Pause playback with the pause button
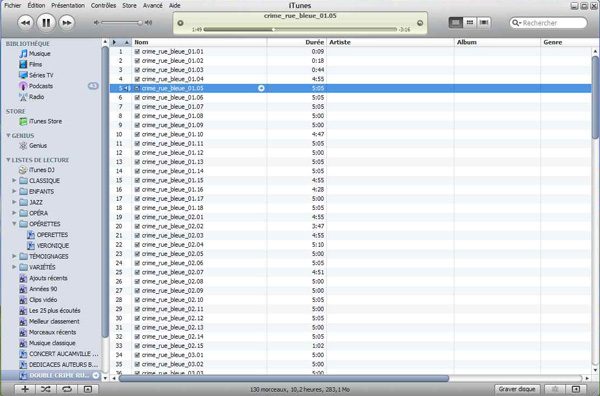 click(x=46, y=23)
